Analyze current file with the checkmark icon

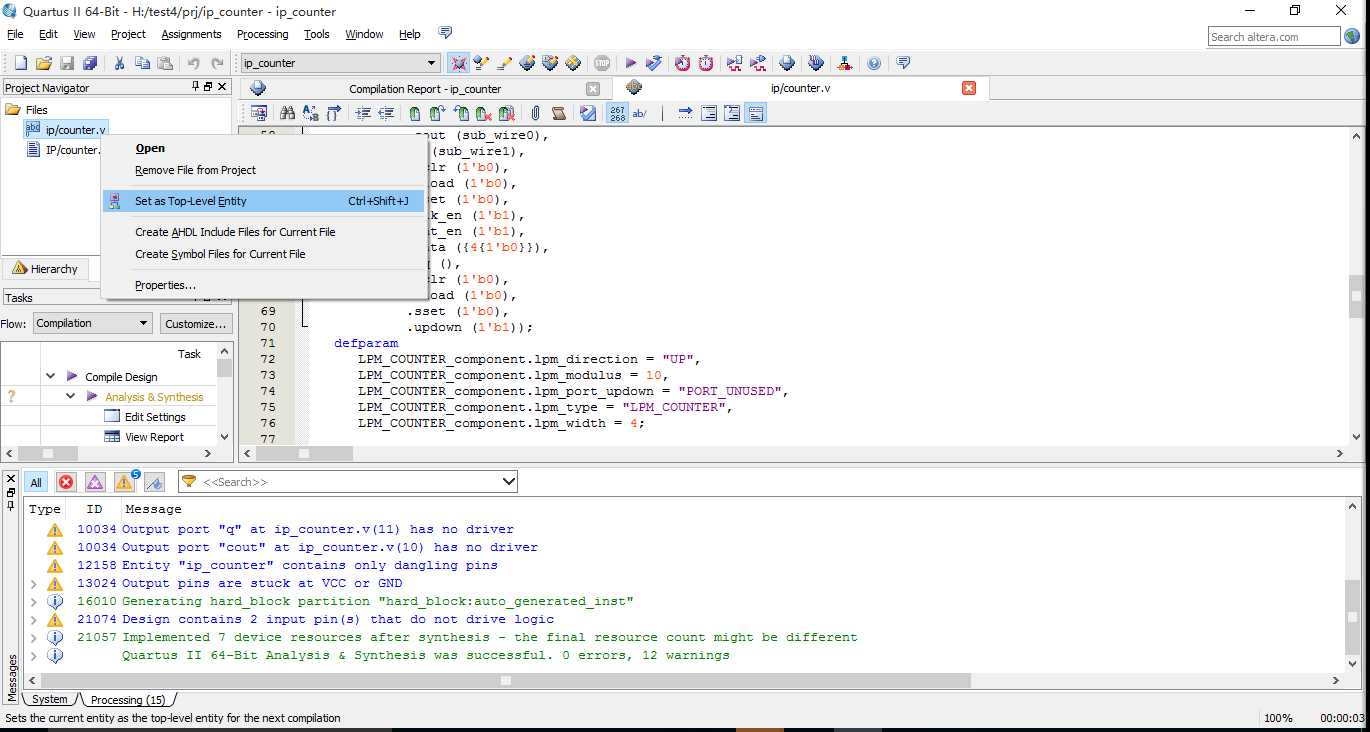[x=588, y=113]
